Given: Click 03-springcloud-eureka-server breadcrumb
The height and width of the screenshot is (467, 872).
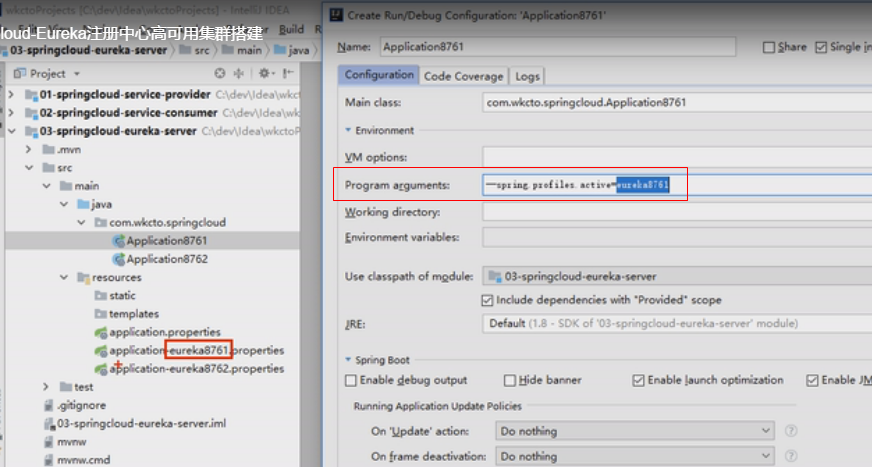Looking at the screenshot, I should [x=84, y=50].
